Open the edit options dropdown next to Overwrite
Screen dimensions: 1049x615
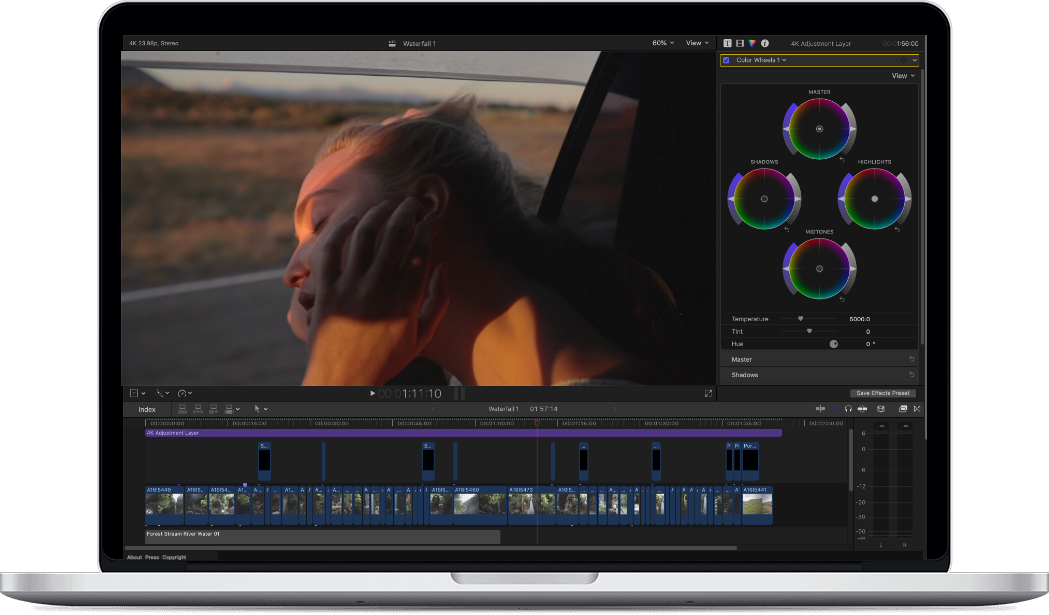point(237,410)
